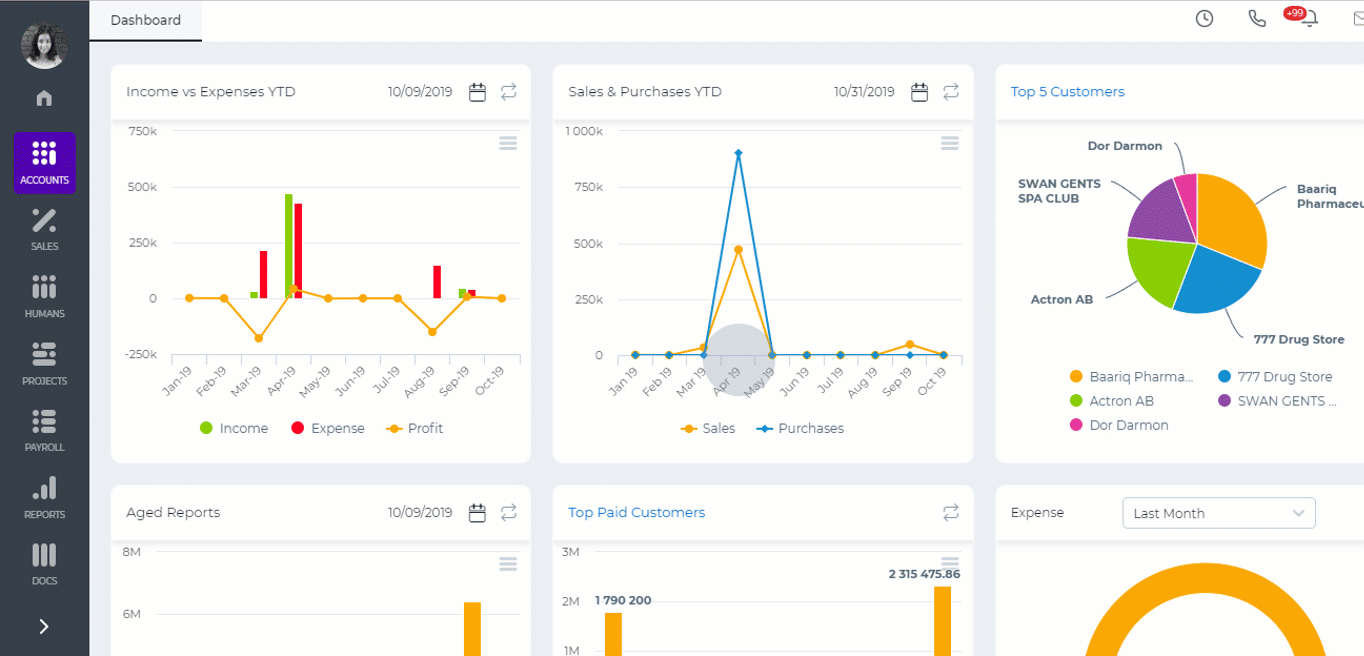Toggle Dor Darmon in pie legend
Screen dimensions: 1364x656
(1118, 425)
